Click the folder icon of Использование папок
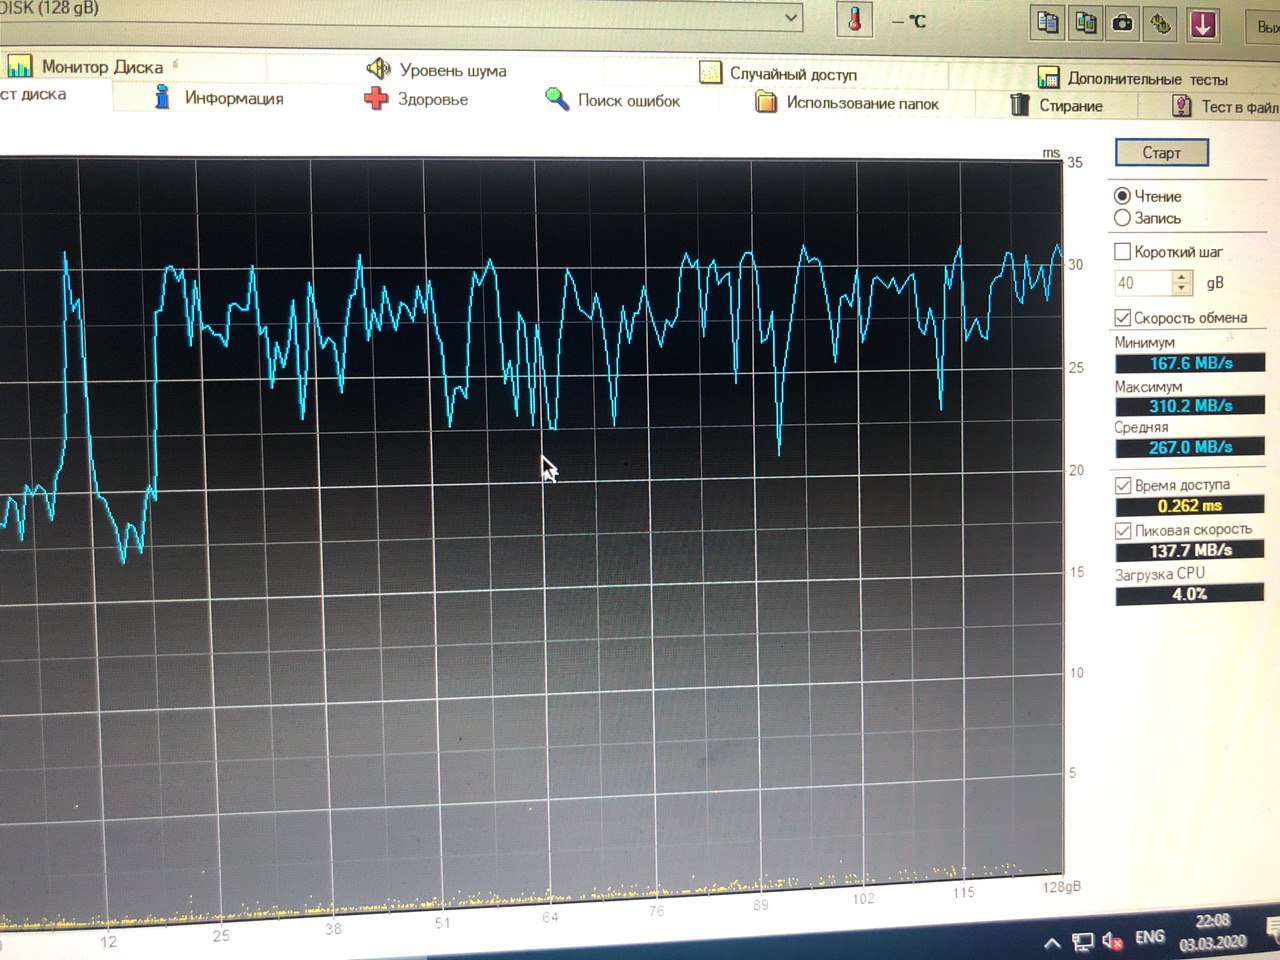1280x960 pixels. [x=767, y=101]
